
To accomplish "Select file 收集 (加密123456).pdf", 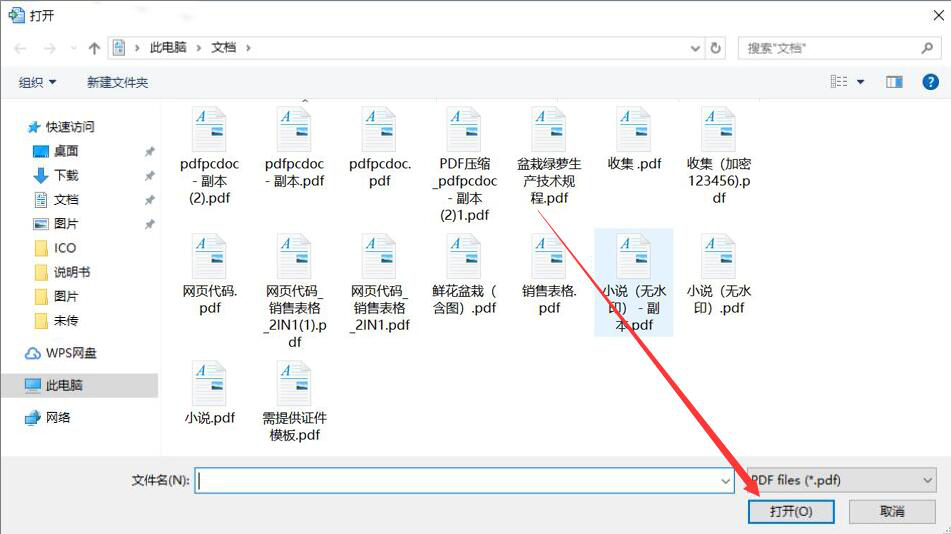I will 719,156.
